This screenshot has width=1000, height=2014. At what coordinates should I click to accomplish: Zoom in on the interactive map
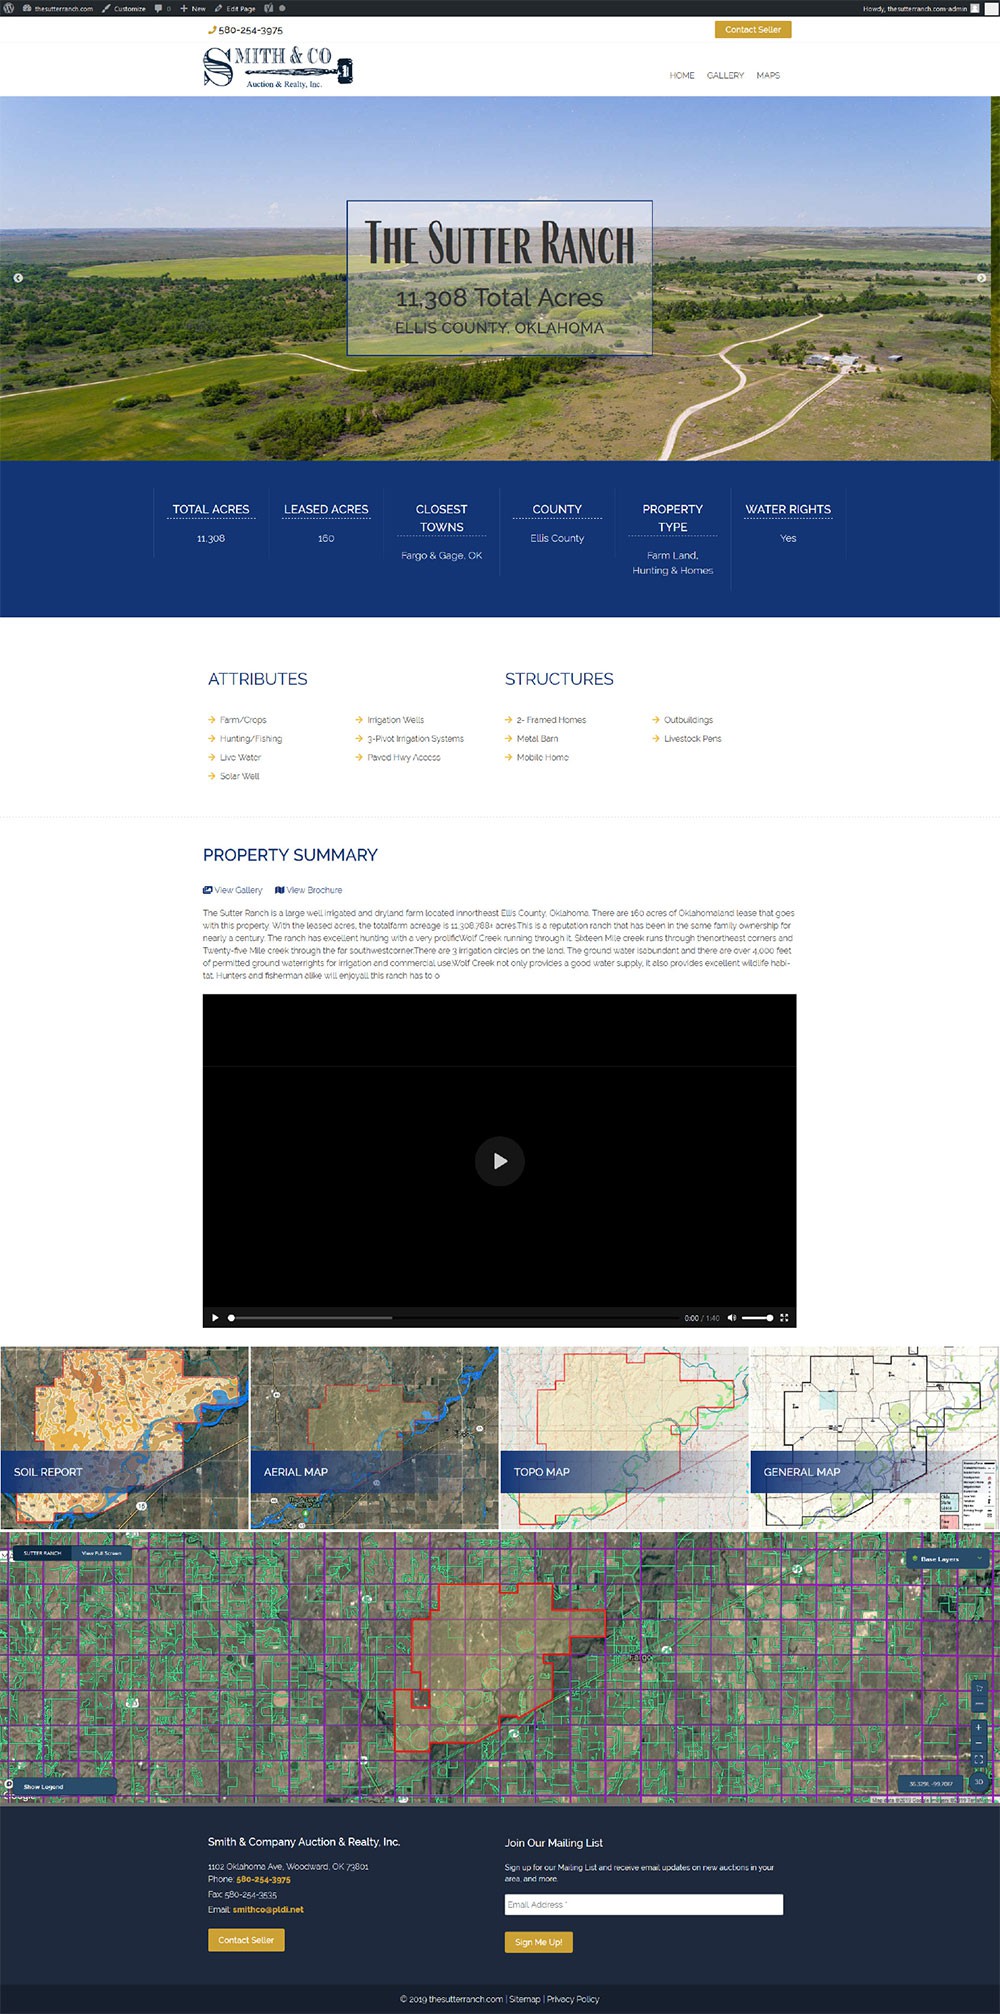click(x=979, y=1727)
